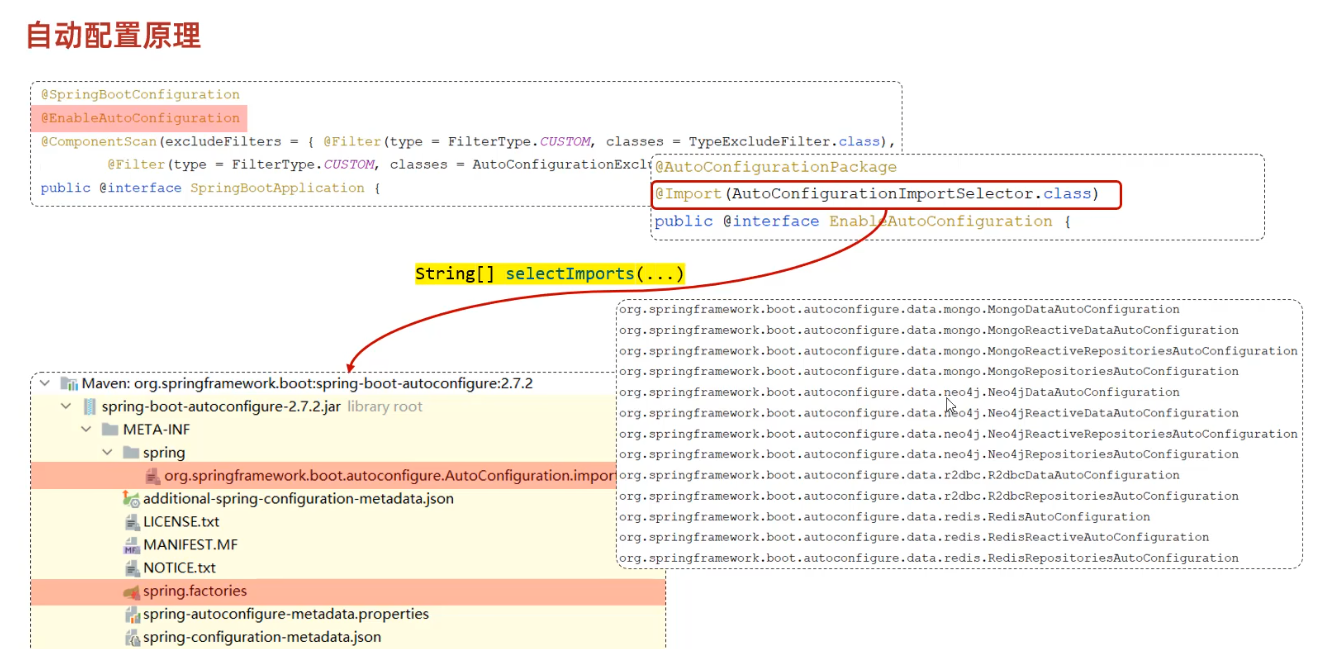
Task: Click the spring-autoconfigure-metadata.properties file icon
Action: (131, 614)
